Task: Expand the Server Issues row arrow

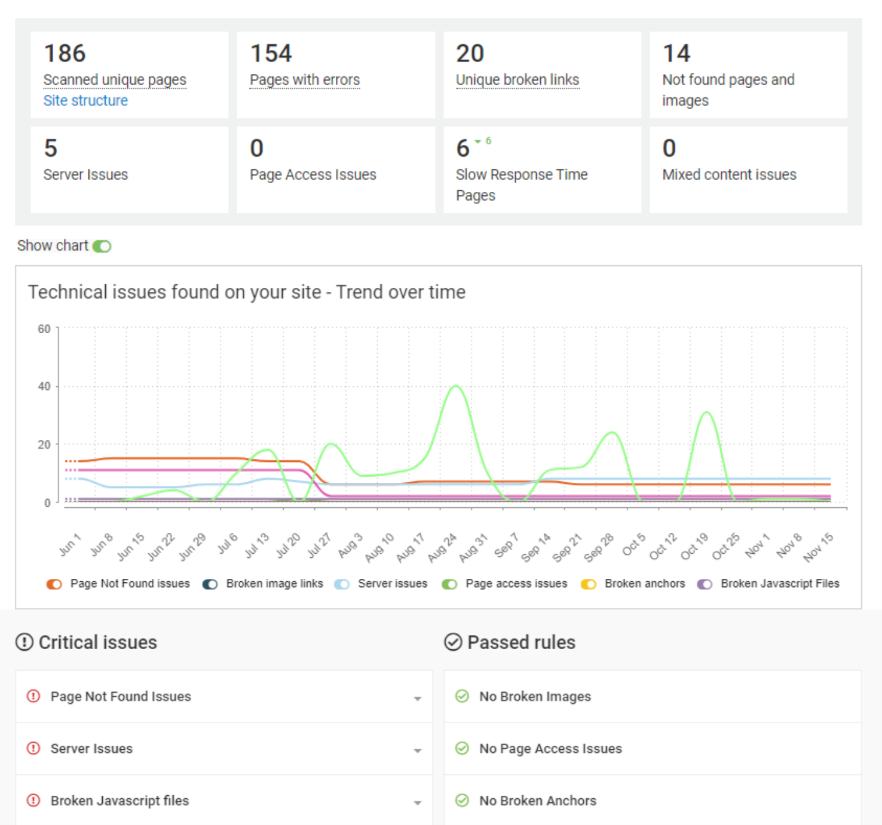Action: click(417, 751)
